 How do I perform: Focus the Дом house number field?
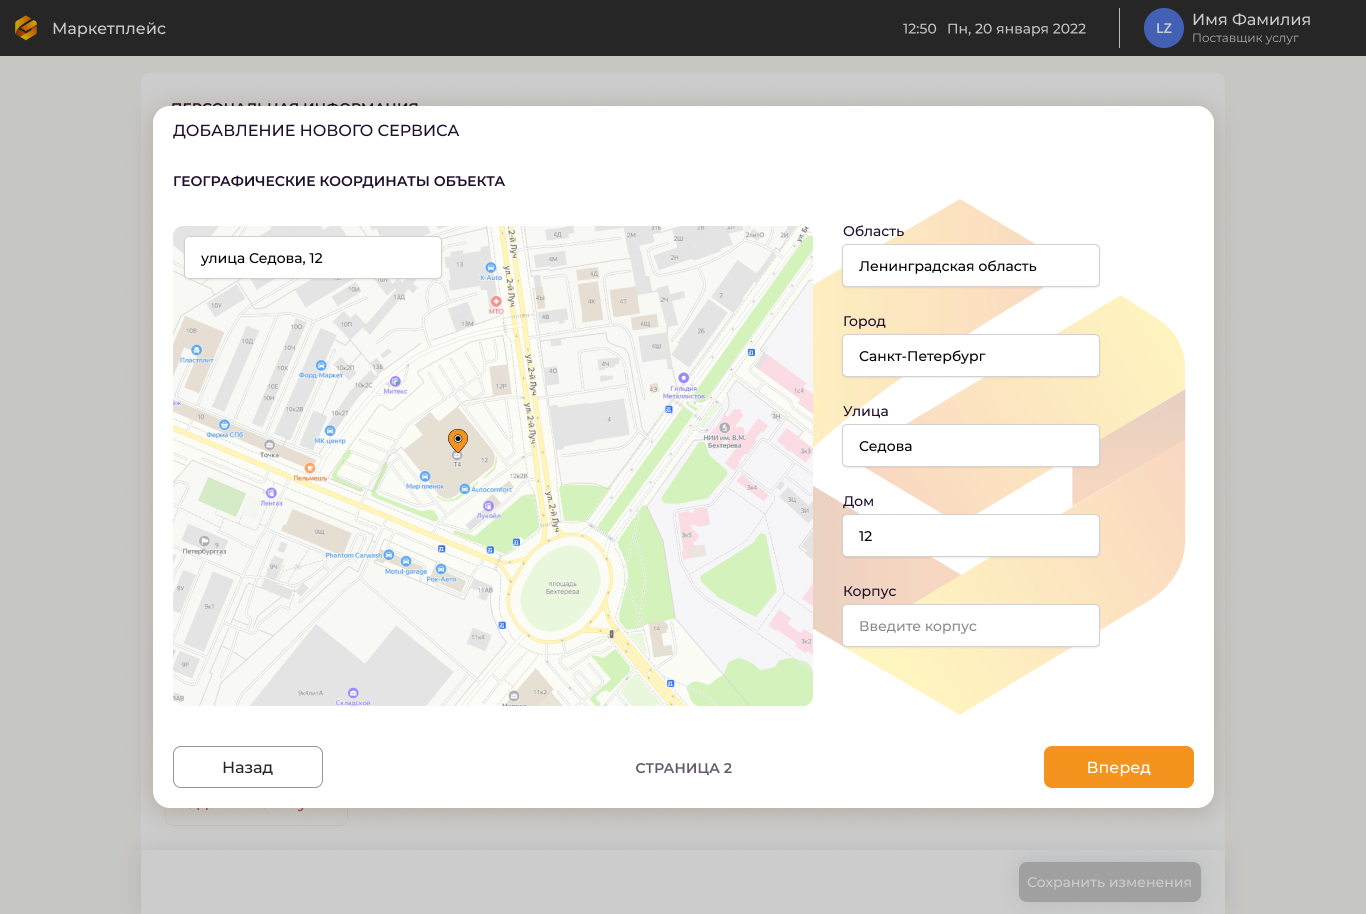(x=971, y=536)
